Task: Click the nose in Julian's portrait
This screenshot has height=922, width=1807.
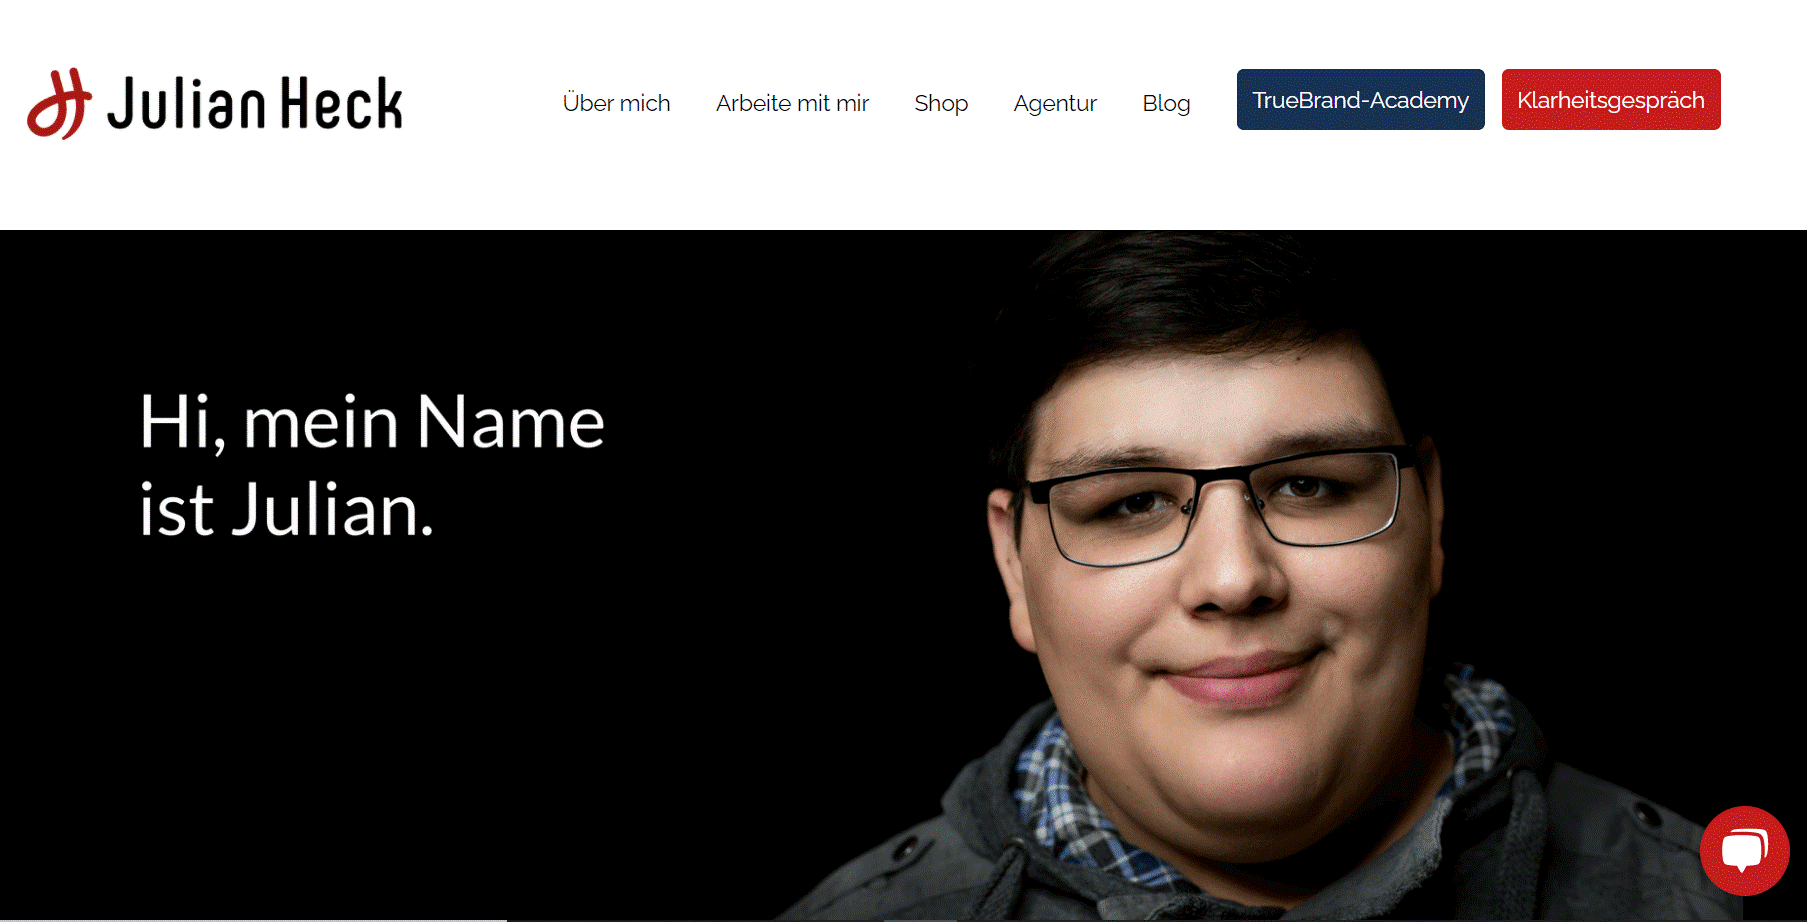Action: pos(1230,570)
